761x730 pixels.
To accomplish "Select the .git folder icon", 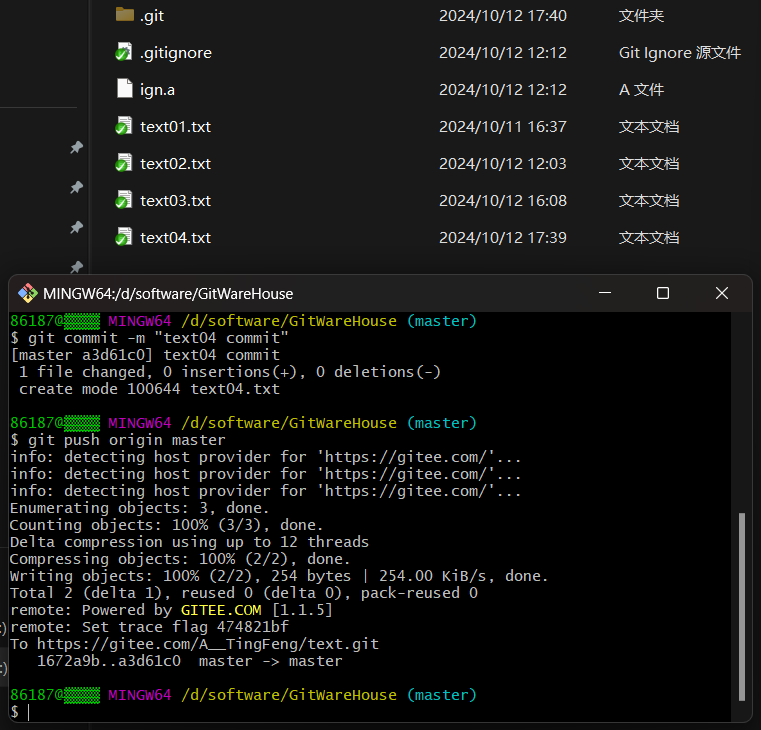I will coord(125,15).
